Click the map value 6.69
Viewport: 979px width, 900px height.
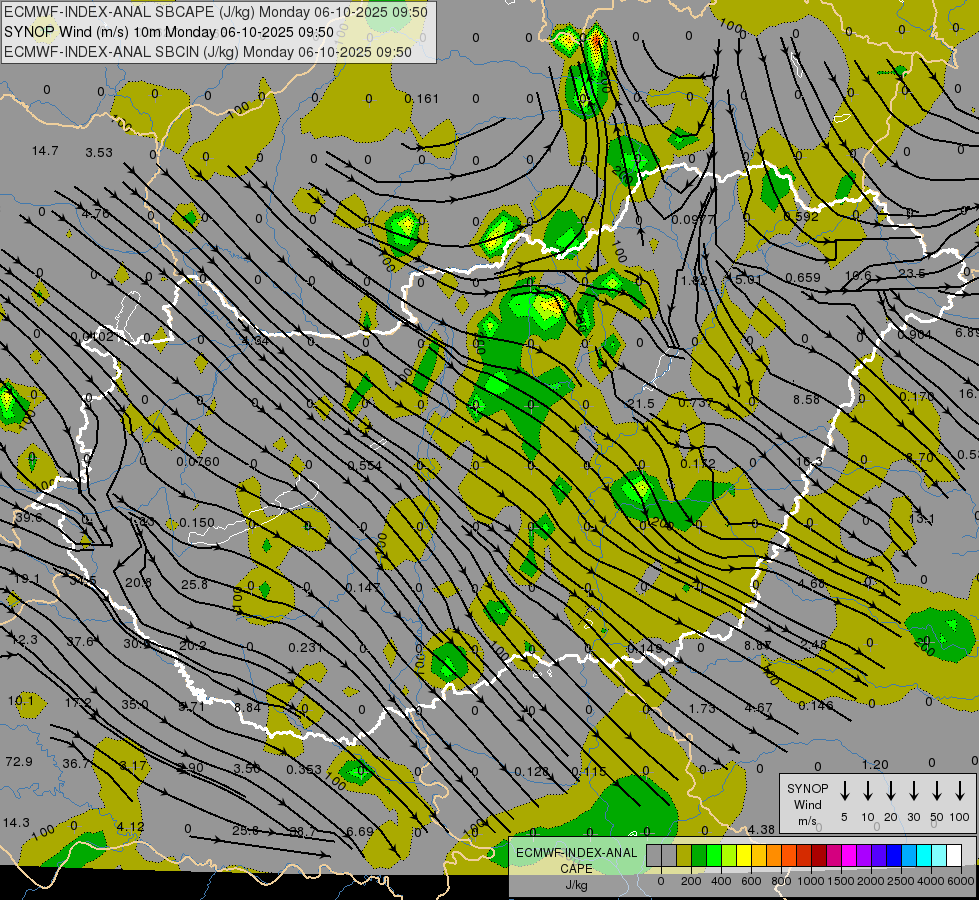(360, 832)
